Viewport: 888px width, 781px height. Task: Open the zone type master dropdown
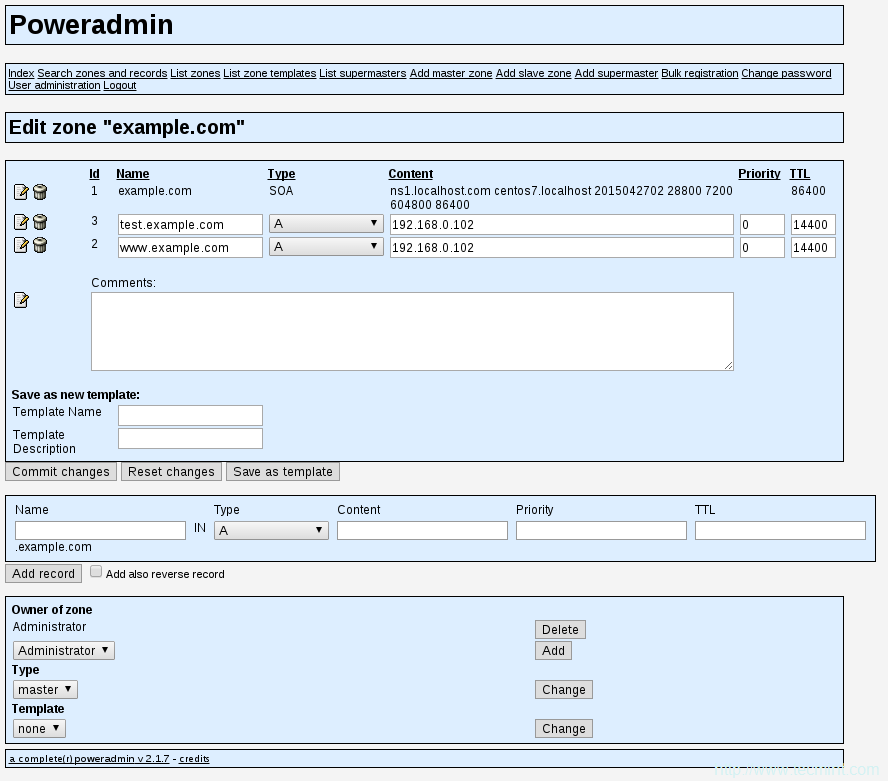(x=44, y=689)
